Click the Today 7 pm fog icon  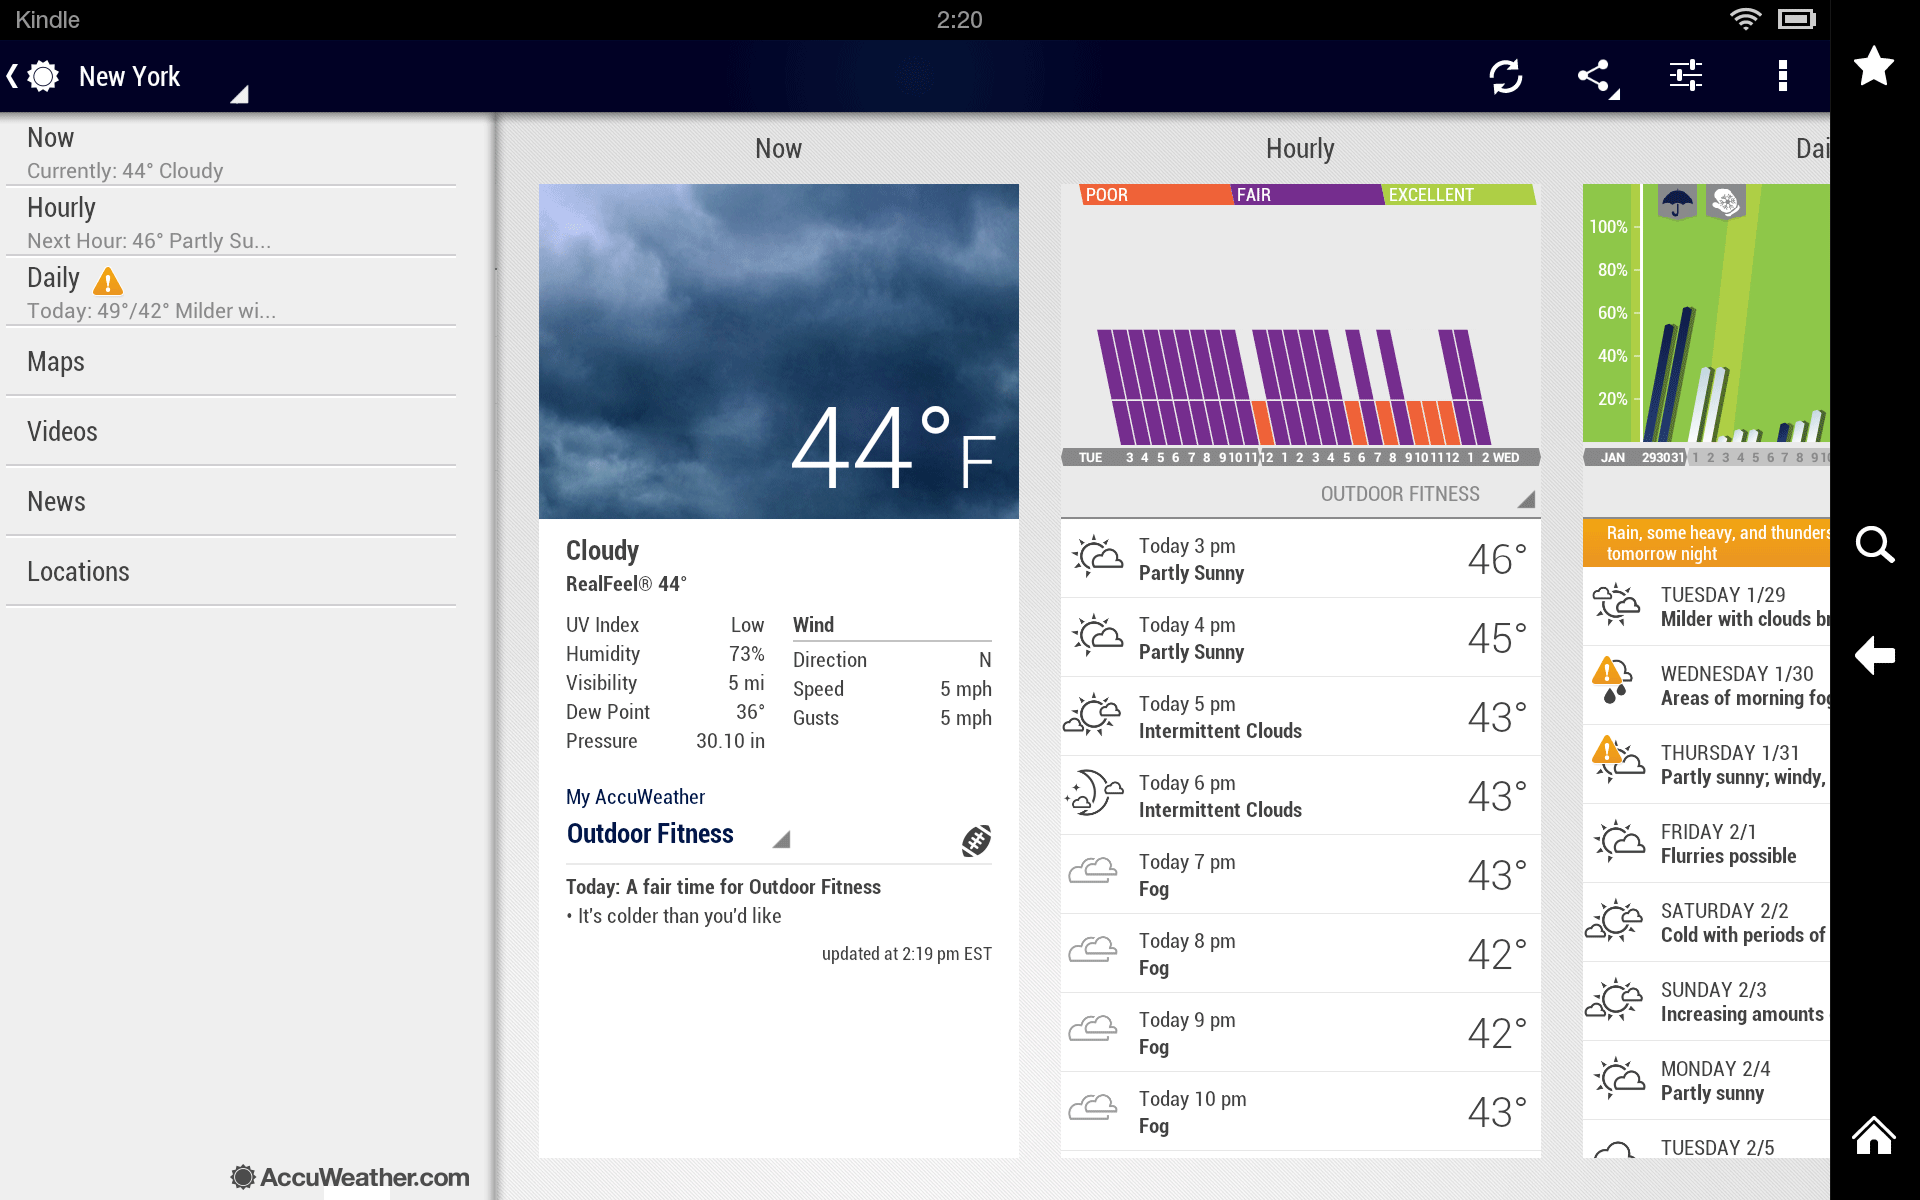point(1092,870)
